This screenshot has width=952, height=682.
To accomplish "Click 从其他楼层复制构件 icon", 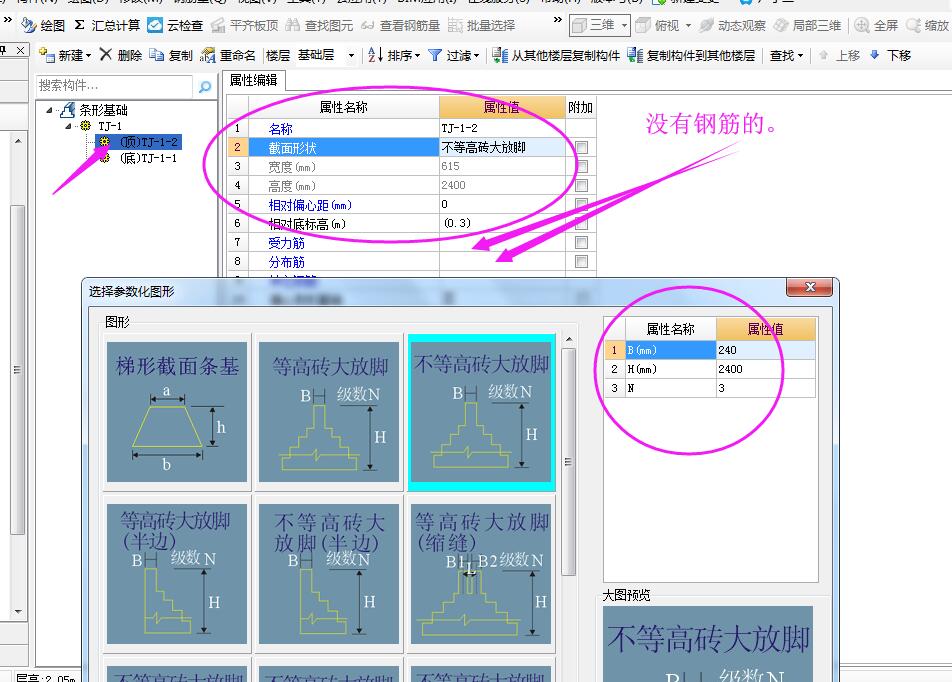I will [x=500, y=55].
